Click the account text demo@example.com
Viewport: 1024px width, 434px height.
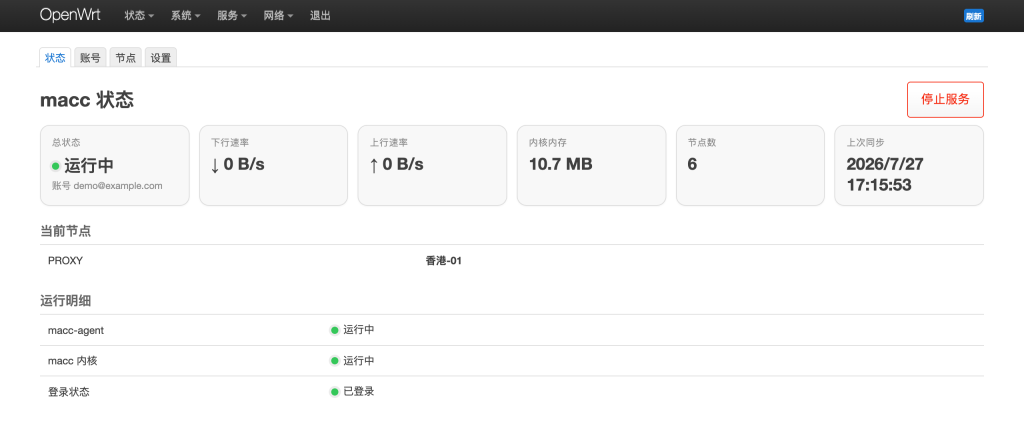(118, 185)
